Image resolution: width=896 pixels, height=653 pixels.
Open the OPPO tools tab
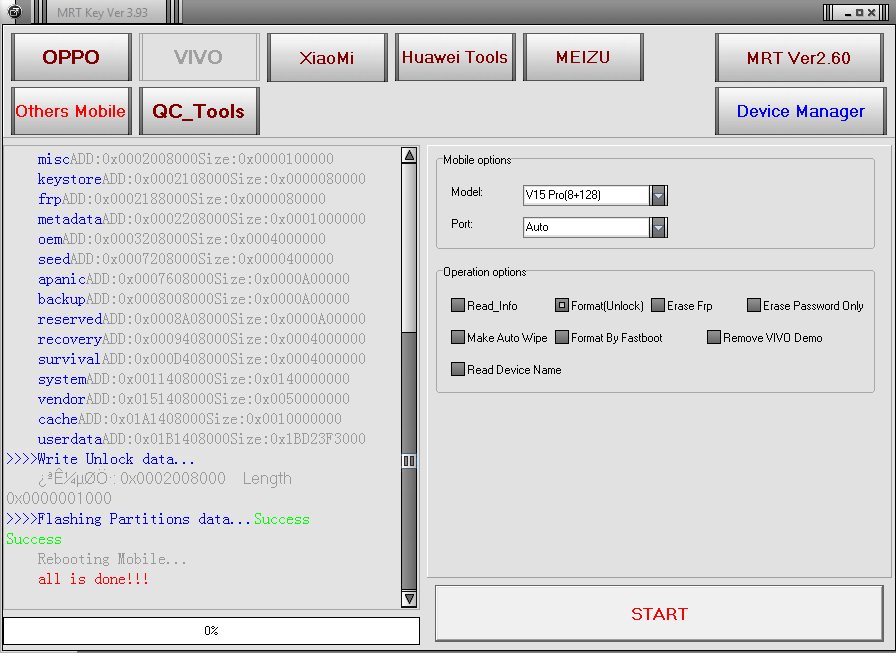pos(71,57)
